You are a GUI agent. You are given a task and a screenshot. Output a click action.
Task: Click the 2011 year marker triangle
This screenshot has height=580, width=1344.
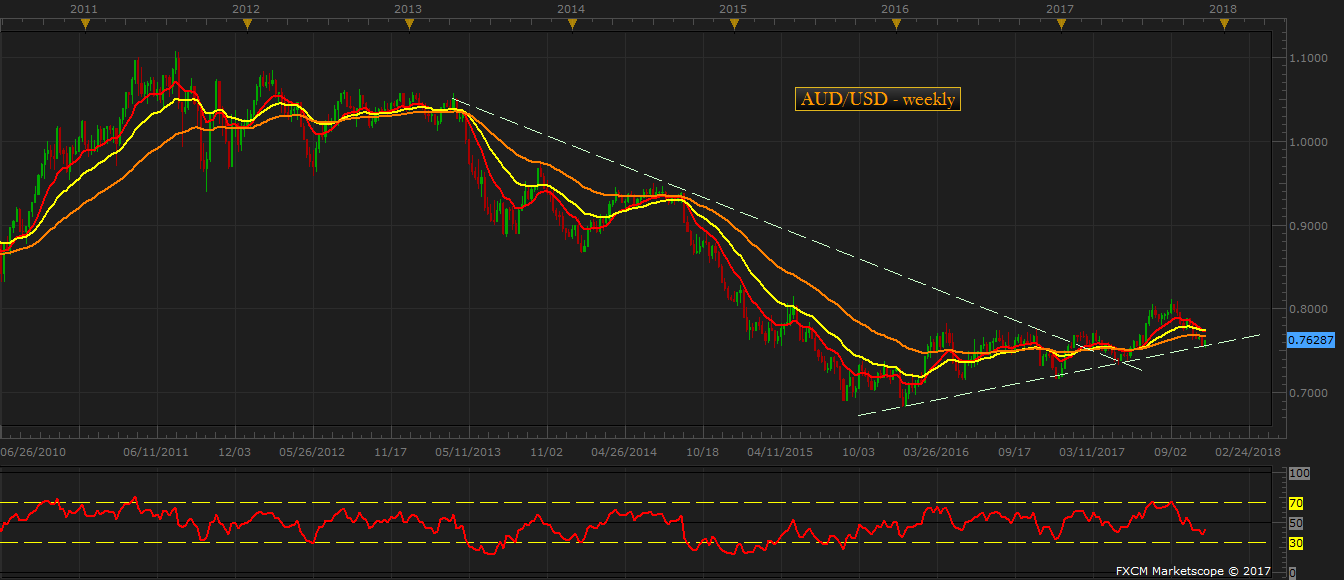(x=85, y=25)
